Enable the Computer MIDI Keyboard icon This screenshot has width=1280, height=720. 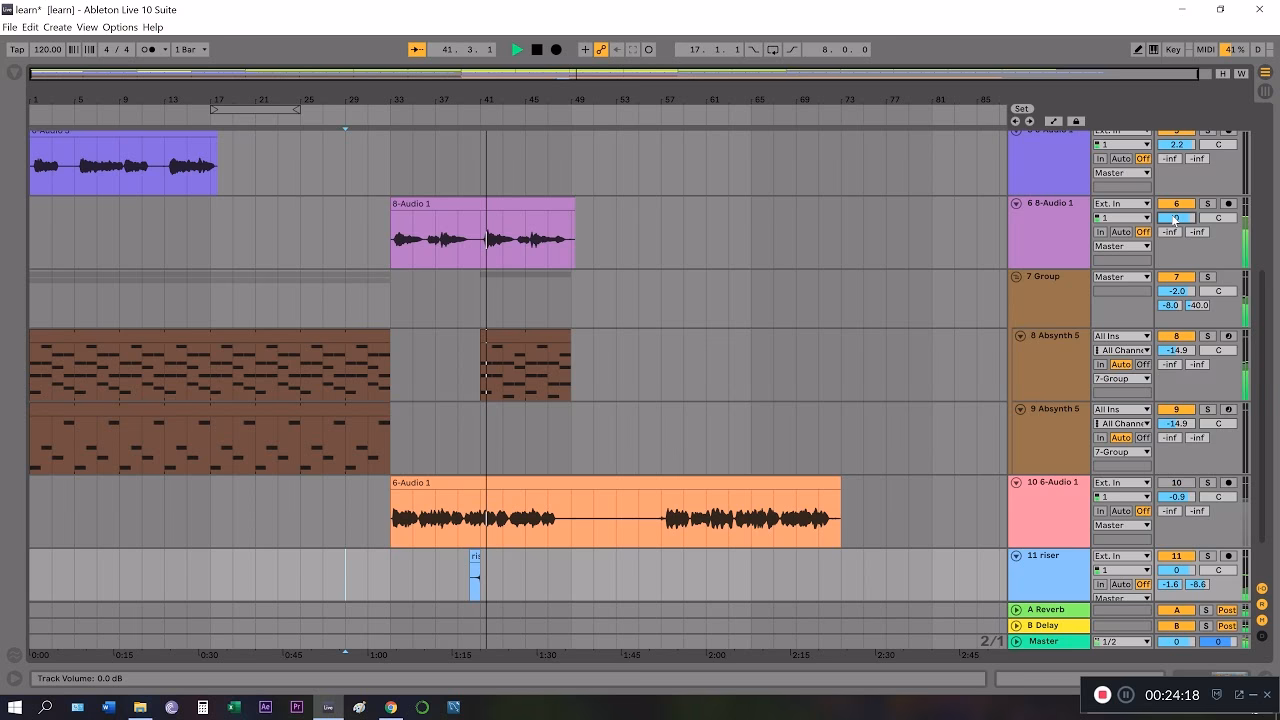click(x=1155, y=48)
